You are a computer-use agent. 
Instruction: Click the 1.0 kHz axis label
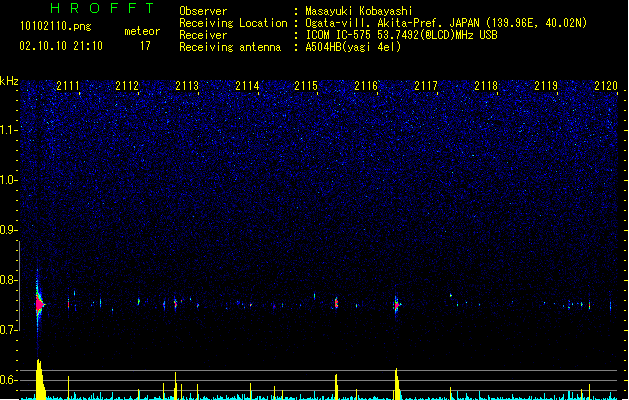pos(9,180)
